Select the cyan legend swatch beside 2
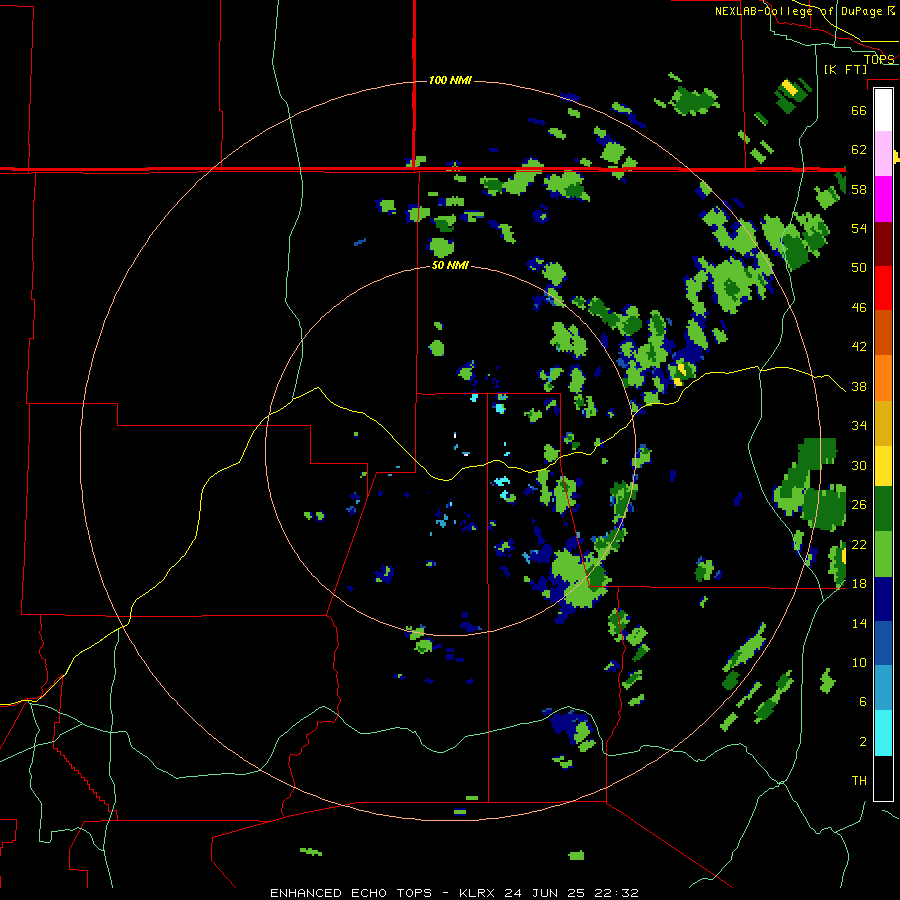 point(883,733)
